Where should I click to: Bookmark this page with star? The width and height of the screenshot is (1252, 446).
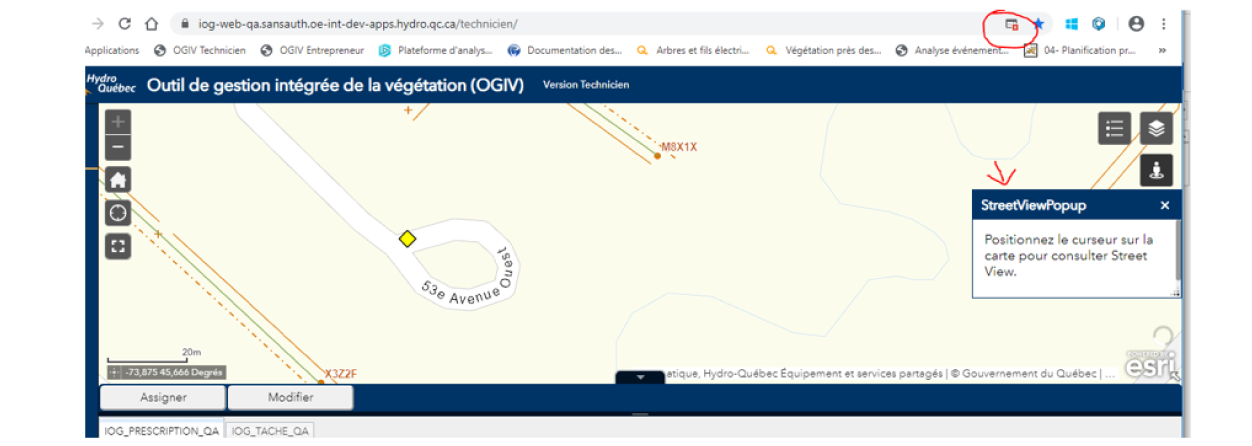point(1039,23)
